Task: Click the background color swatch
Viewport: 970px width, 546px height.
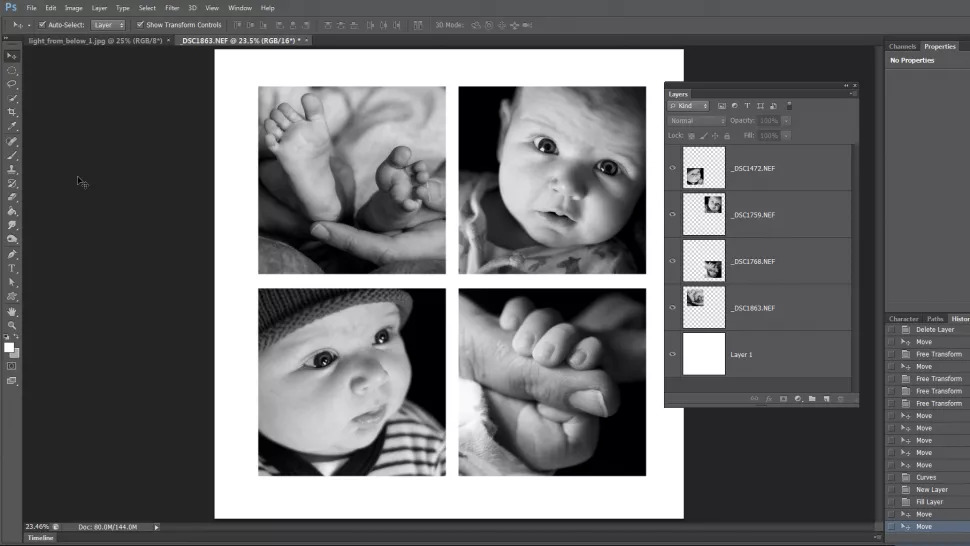Action: 16,354
